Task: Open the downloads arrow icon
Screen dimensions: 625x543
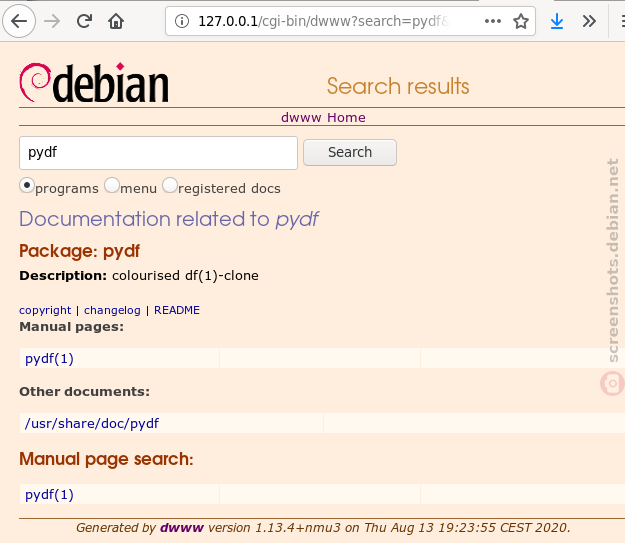Action: 556,21
